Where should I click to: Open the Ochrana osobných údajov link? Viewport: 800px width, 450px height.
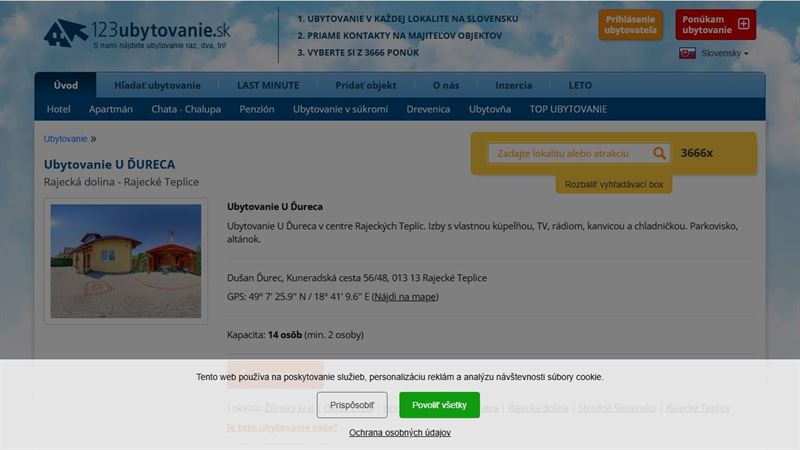pos(400,433)
